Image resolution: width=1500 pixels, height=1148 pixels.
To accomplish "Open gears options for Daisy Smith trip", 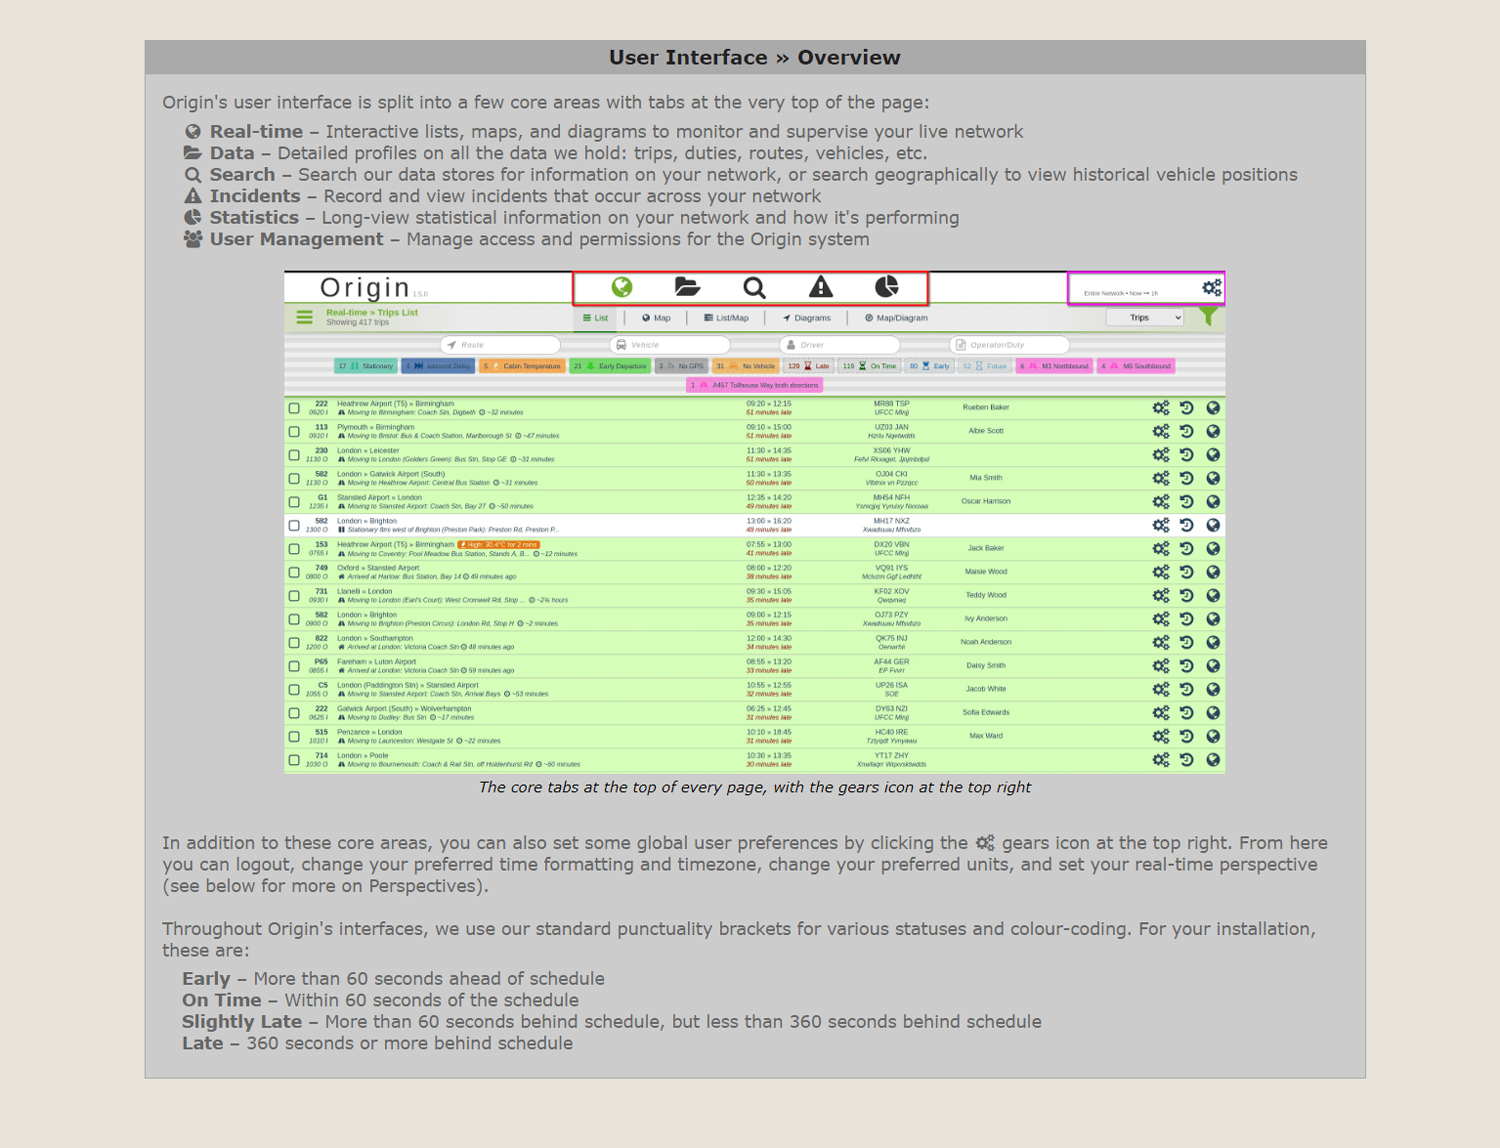I will click(1161, 666).
